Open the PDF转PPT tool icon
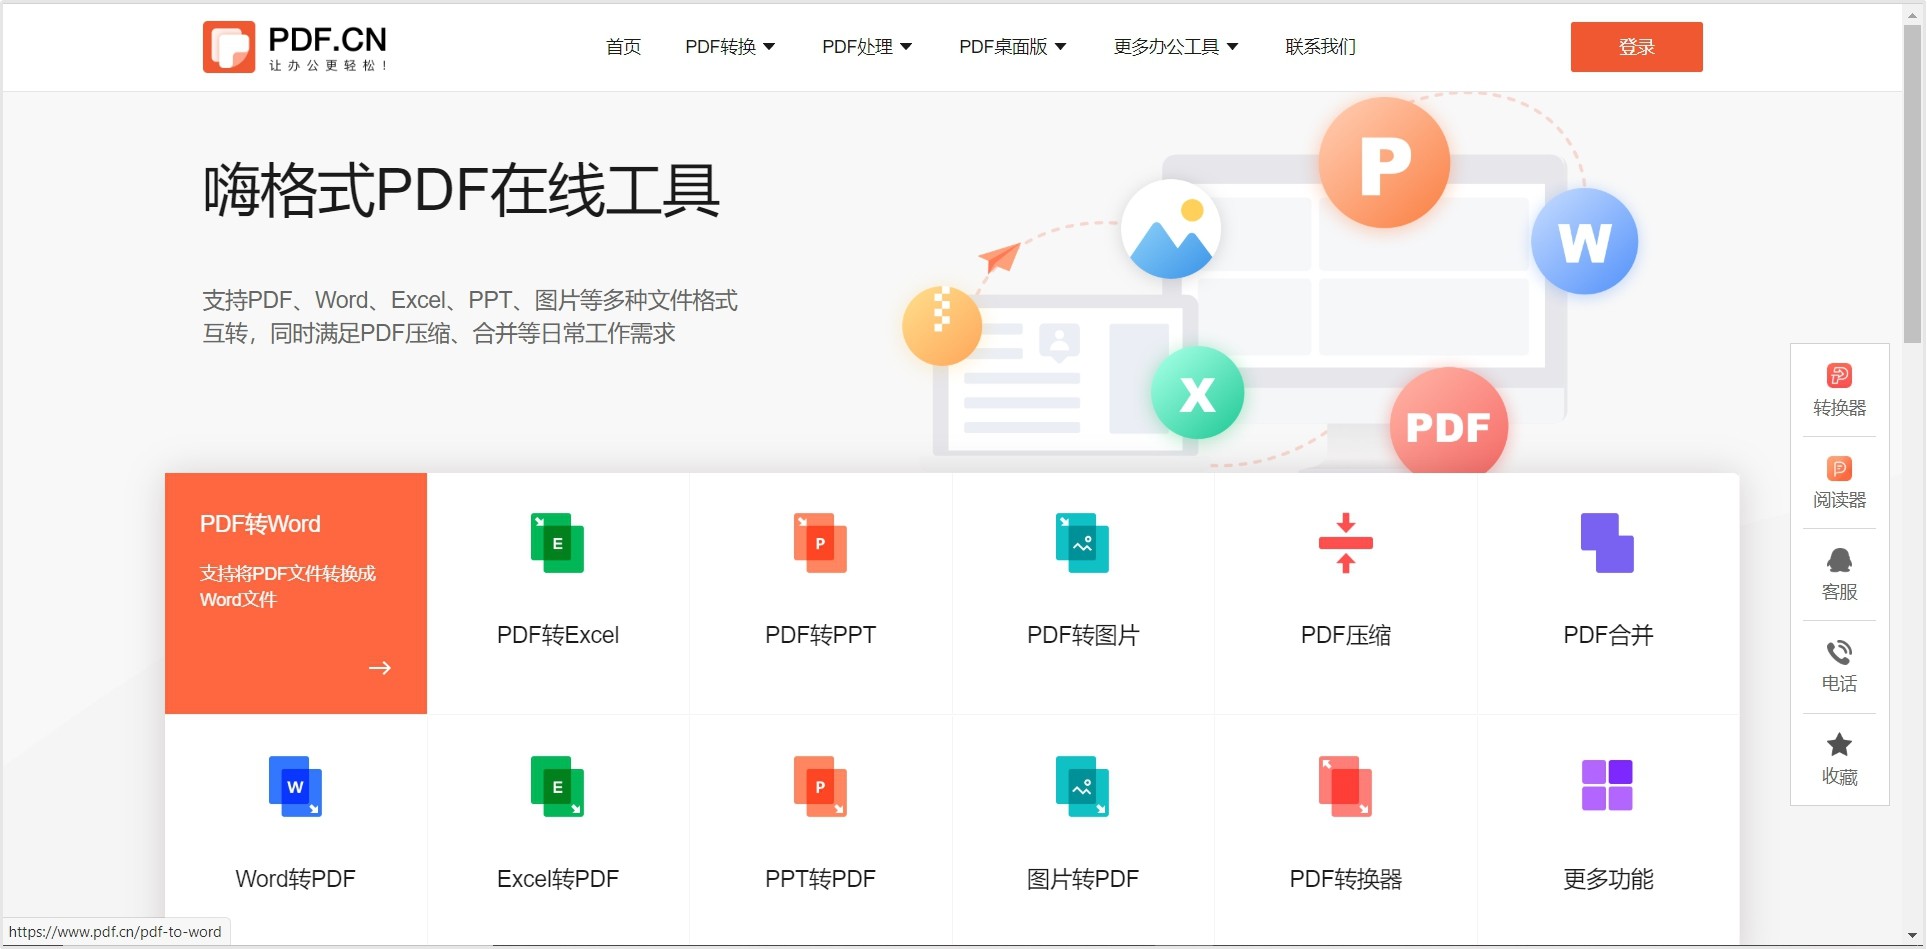Image resolution: width=1927 pixels, height=949 pixels. coord(820,543)
